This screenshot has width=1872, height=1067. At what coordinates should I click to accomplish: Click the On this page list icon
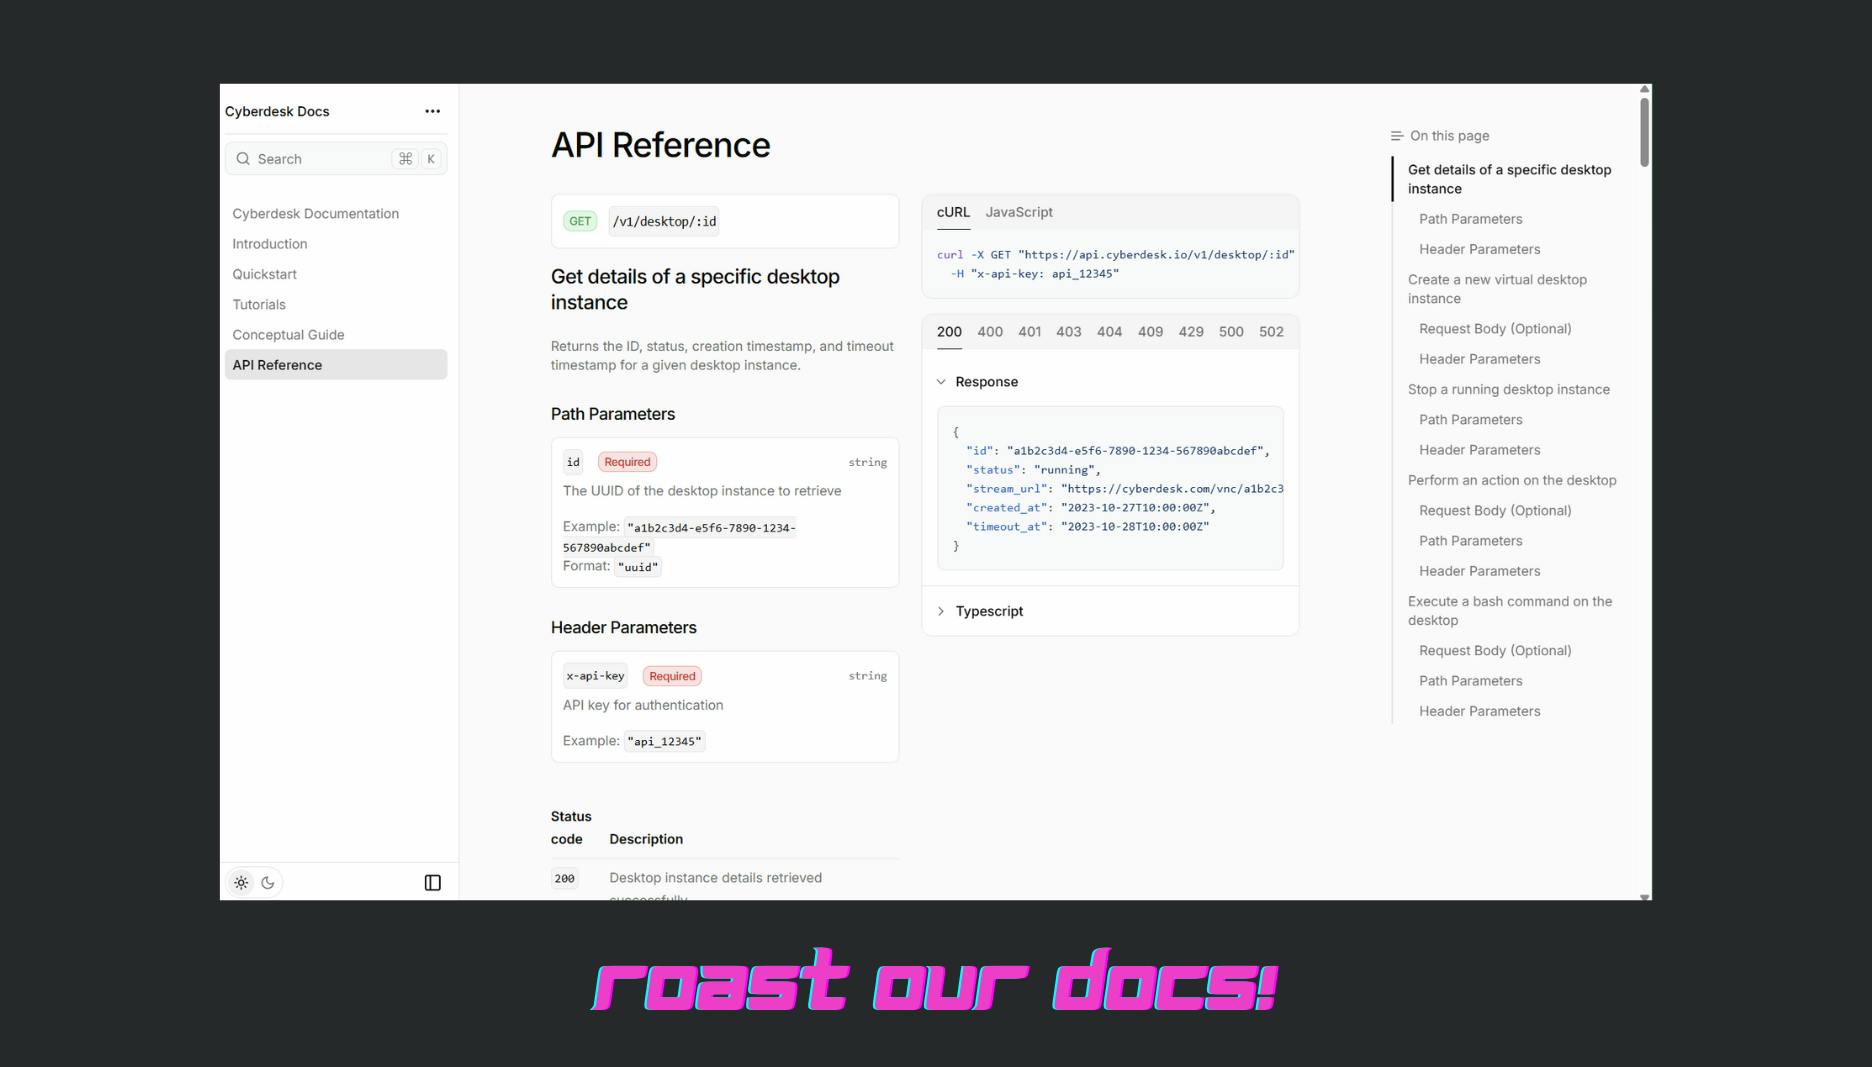tap(1397, 136)
